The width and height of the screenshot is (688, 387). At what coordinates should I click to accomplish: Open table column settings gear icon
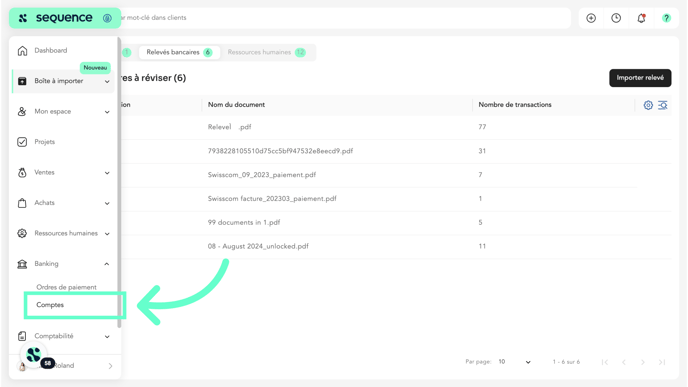pyautogui.click(x=648, y=105)
